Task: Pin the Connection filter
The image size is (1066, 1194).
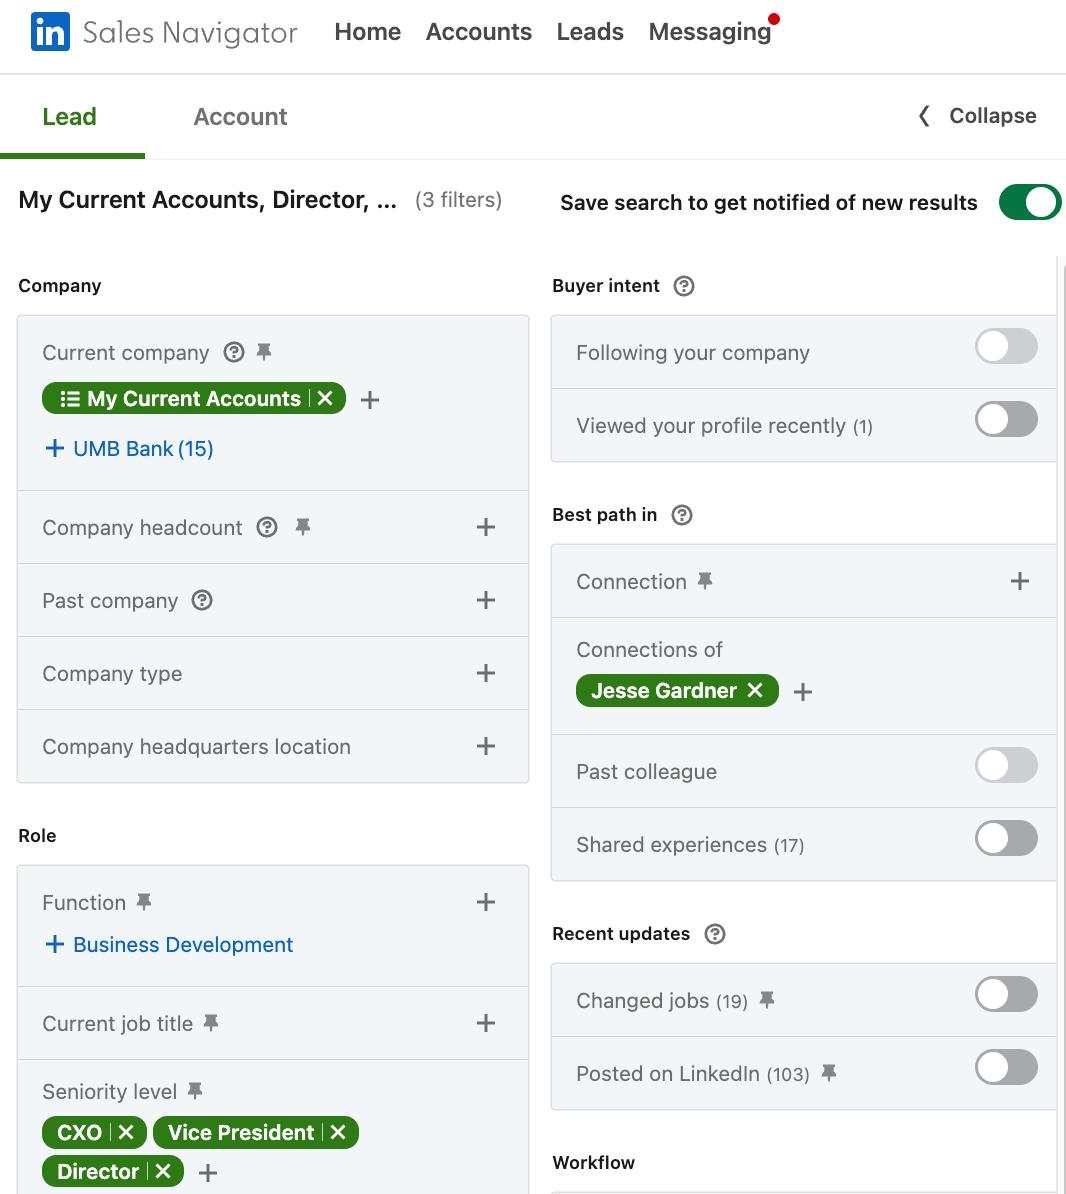Action: click(x=705, y=581)
